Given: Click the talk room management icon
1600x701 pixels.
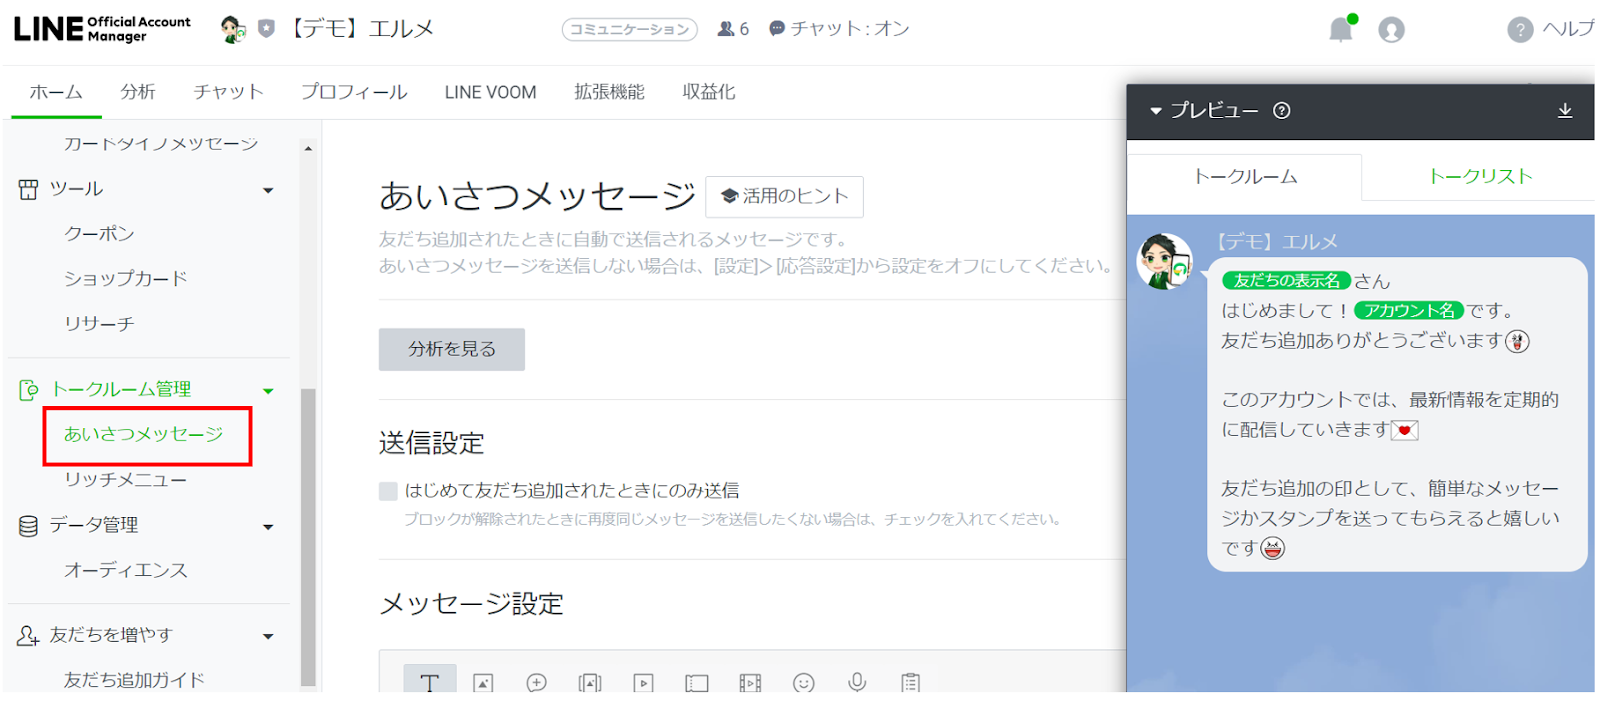Looking at the screenshot, I should pos(28,390).
